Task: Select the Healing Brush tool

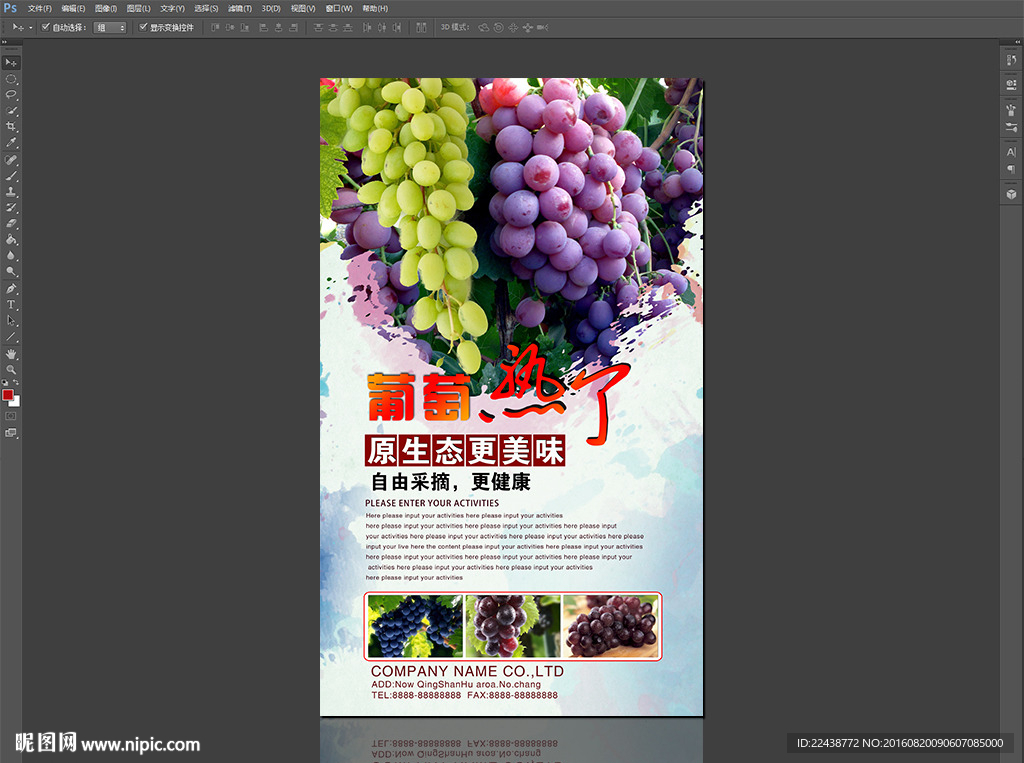Action: pyautogui.click(x=11, y=160)
